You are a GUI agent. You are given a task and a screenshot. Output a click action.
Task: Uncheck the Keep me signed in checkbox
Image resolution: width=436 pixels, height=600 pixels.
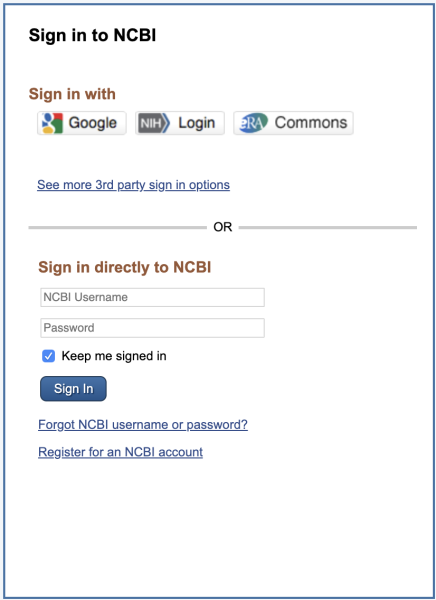tap(48, 356)
